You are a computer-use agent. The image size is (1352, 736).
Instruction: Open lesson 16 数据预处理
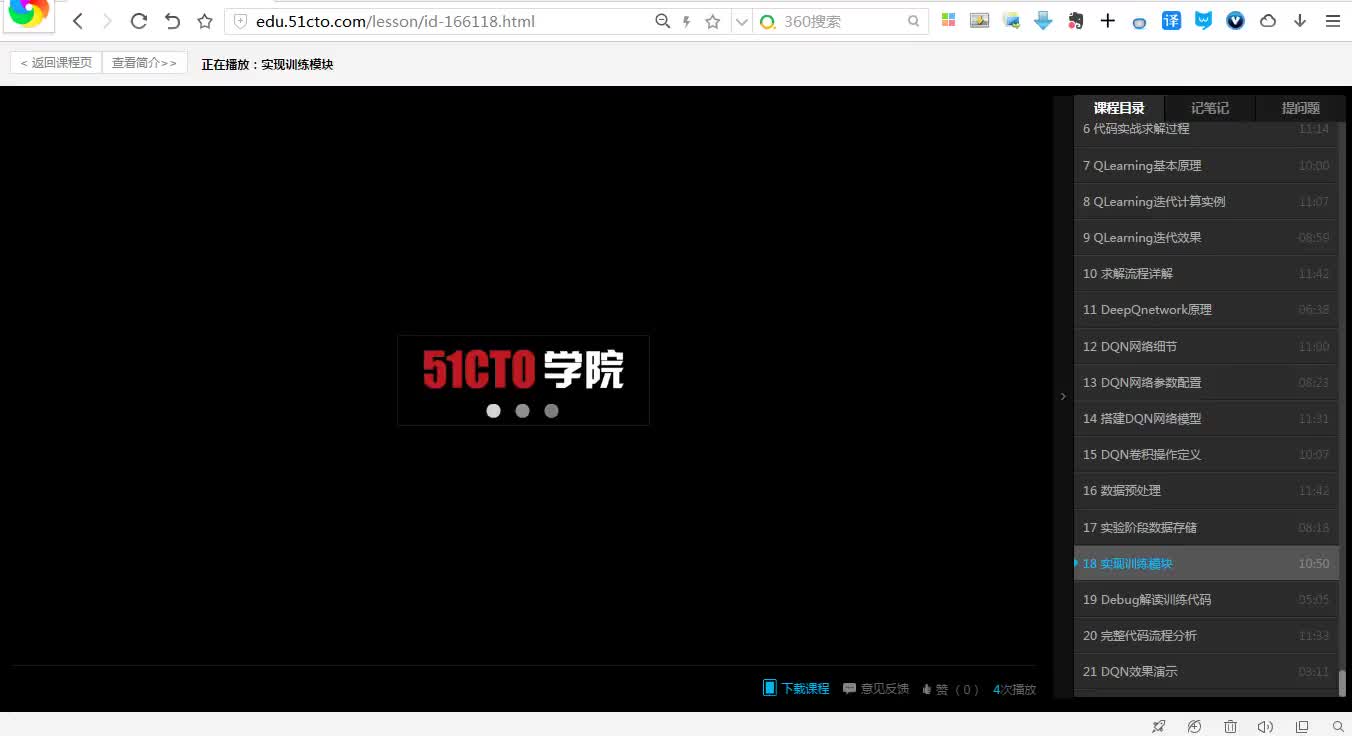[x=1206, y=491]
